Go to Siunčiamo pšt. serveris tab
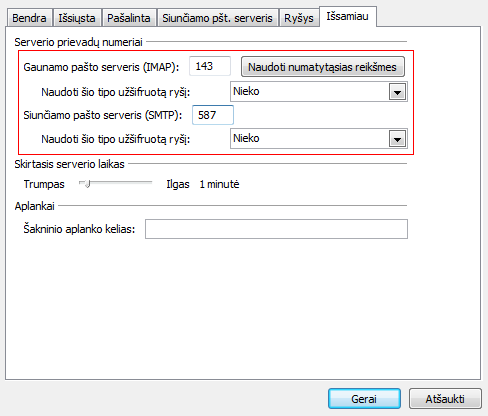Viewport: 488px width, 416px height. tap(217, 18)
